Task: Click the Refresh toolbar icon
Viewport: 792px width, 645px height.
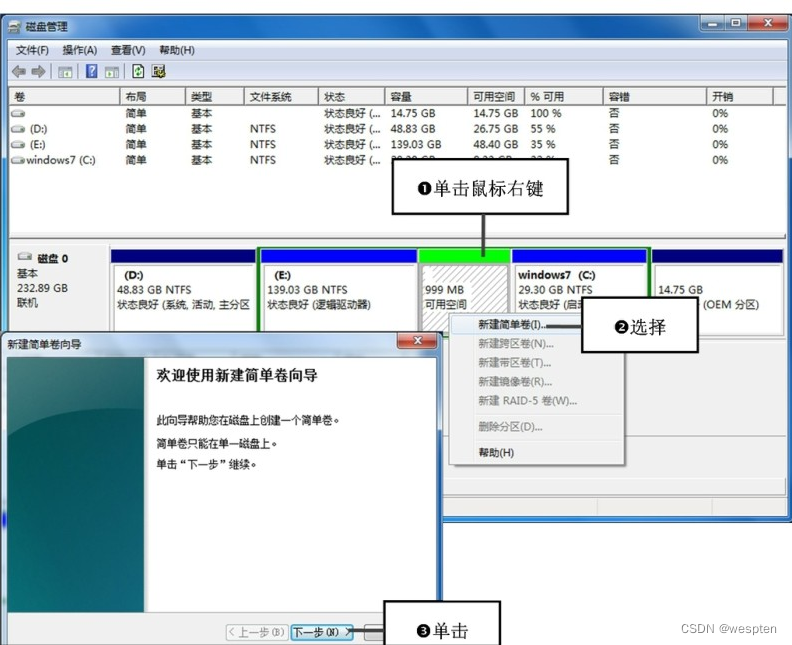Action: tap(138, 71)
